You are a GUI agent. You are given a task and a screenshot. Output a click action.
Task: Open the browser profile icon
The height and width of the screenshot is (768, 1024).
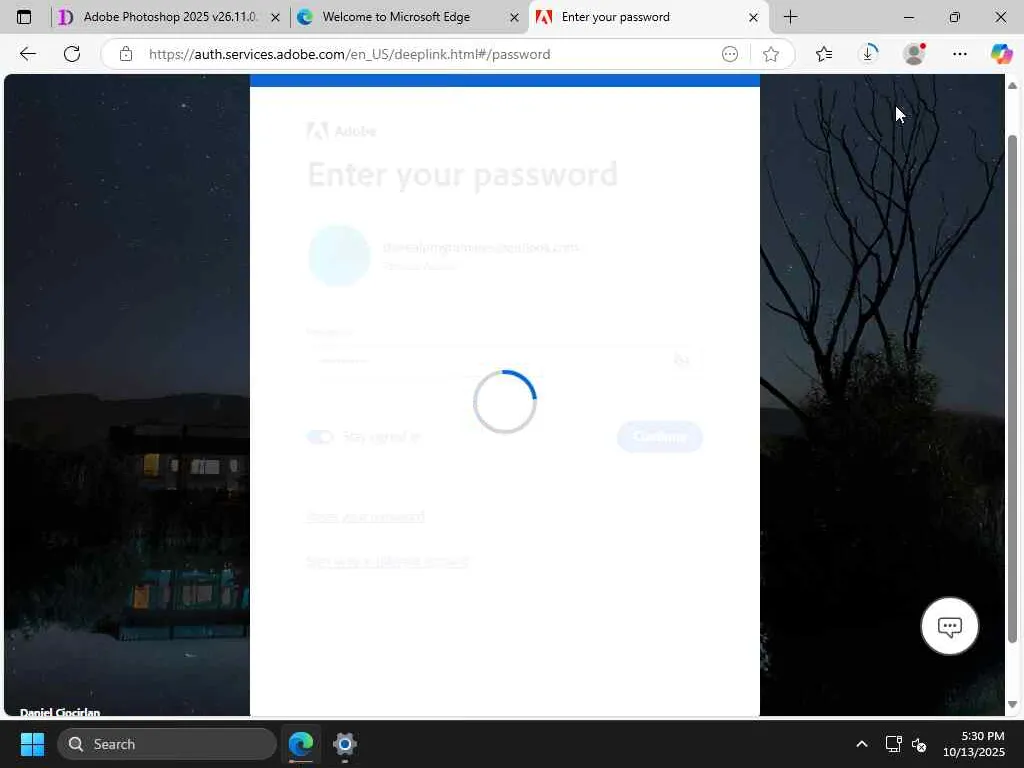(914, 54)
